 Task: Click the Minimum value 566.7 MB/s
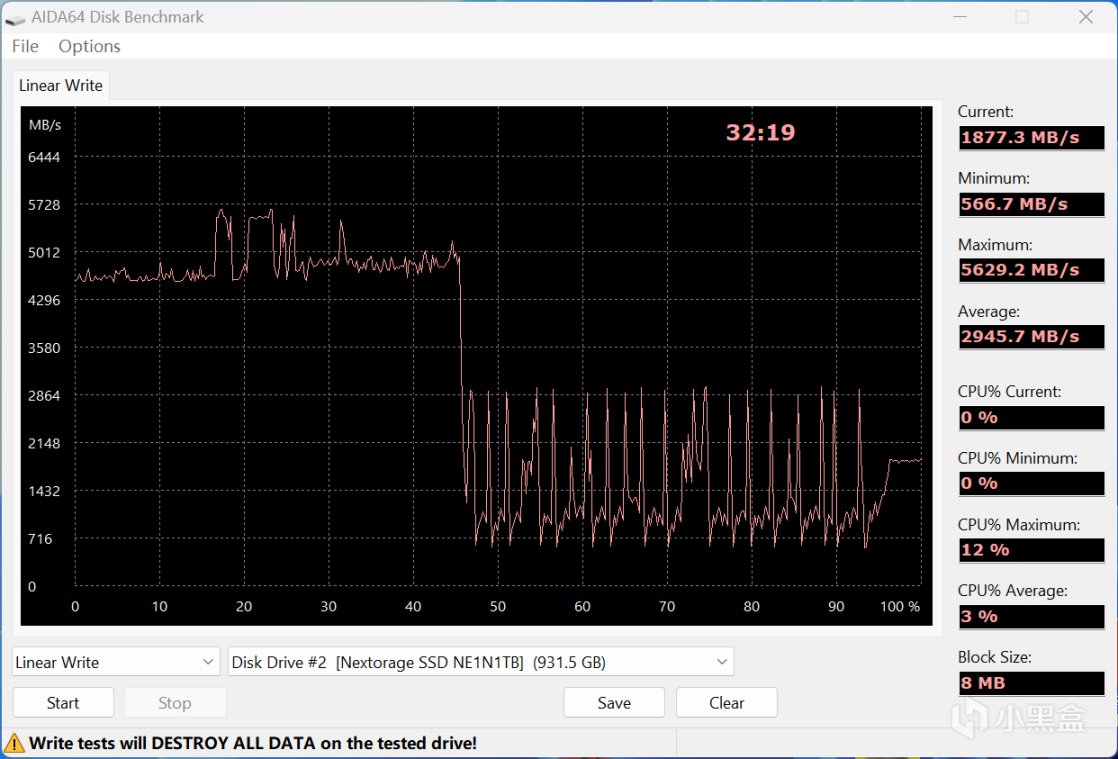[x=1032, y=205]
